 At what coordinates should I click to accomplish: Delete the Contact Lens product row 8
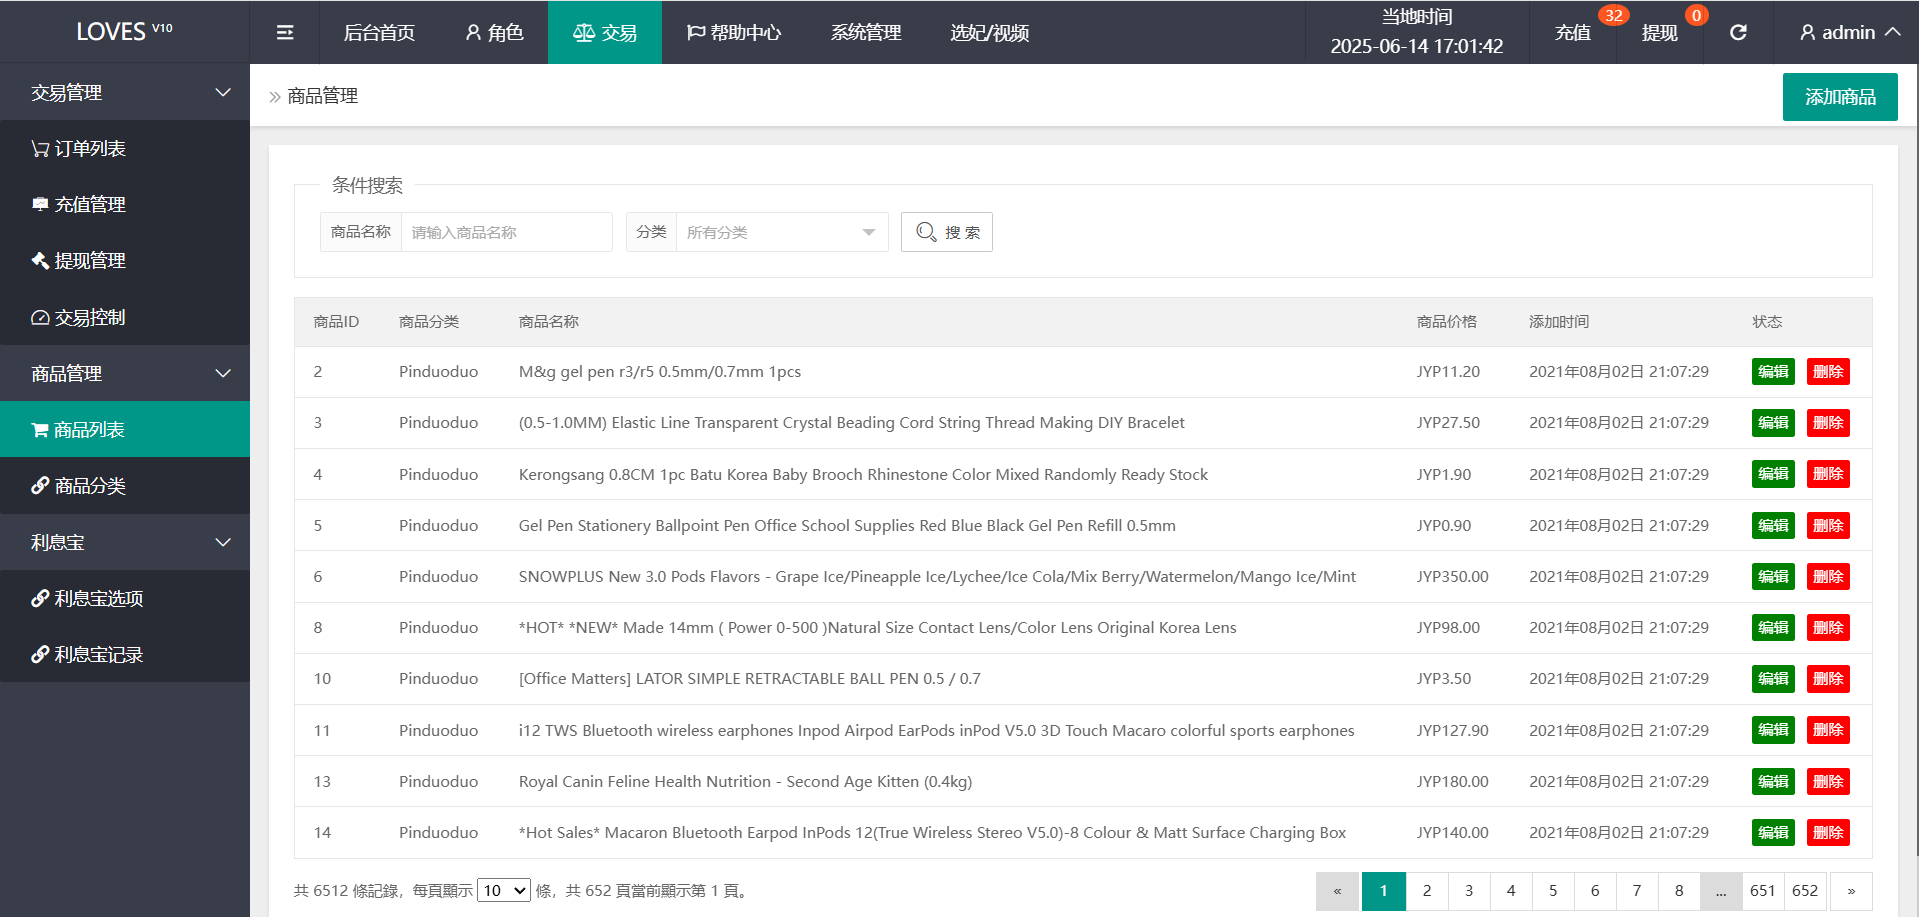1828,628
